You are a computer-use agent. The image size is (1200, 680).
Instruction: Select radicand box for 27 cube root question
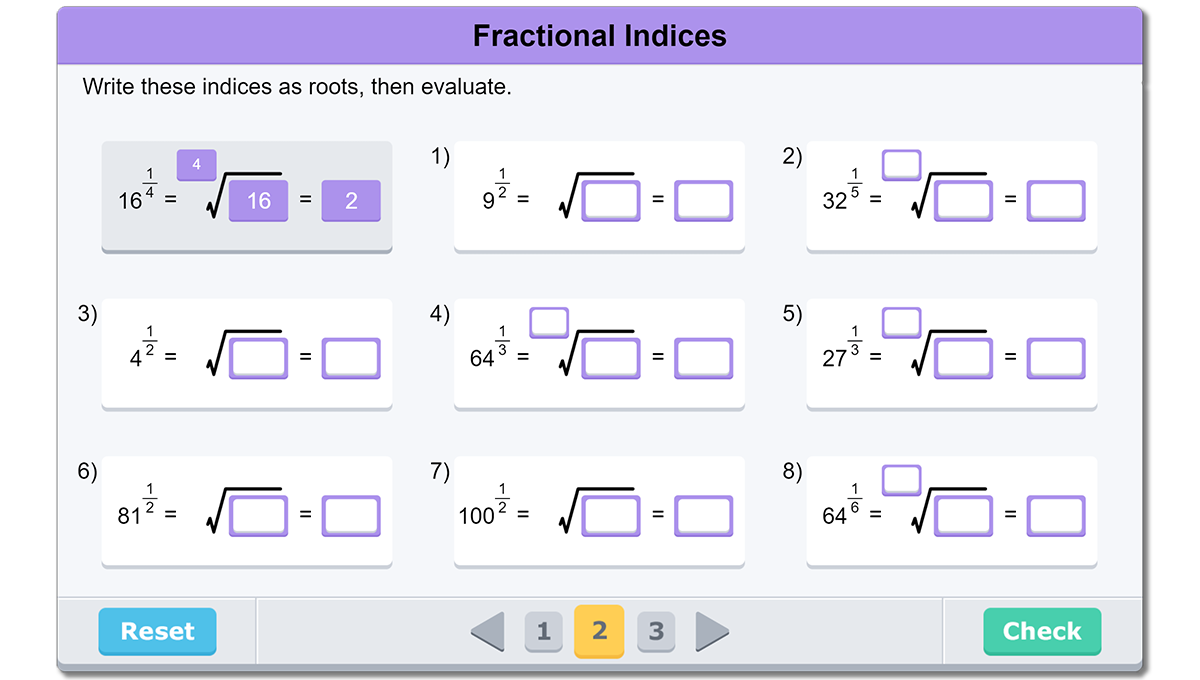click(x=963, y=359)
